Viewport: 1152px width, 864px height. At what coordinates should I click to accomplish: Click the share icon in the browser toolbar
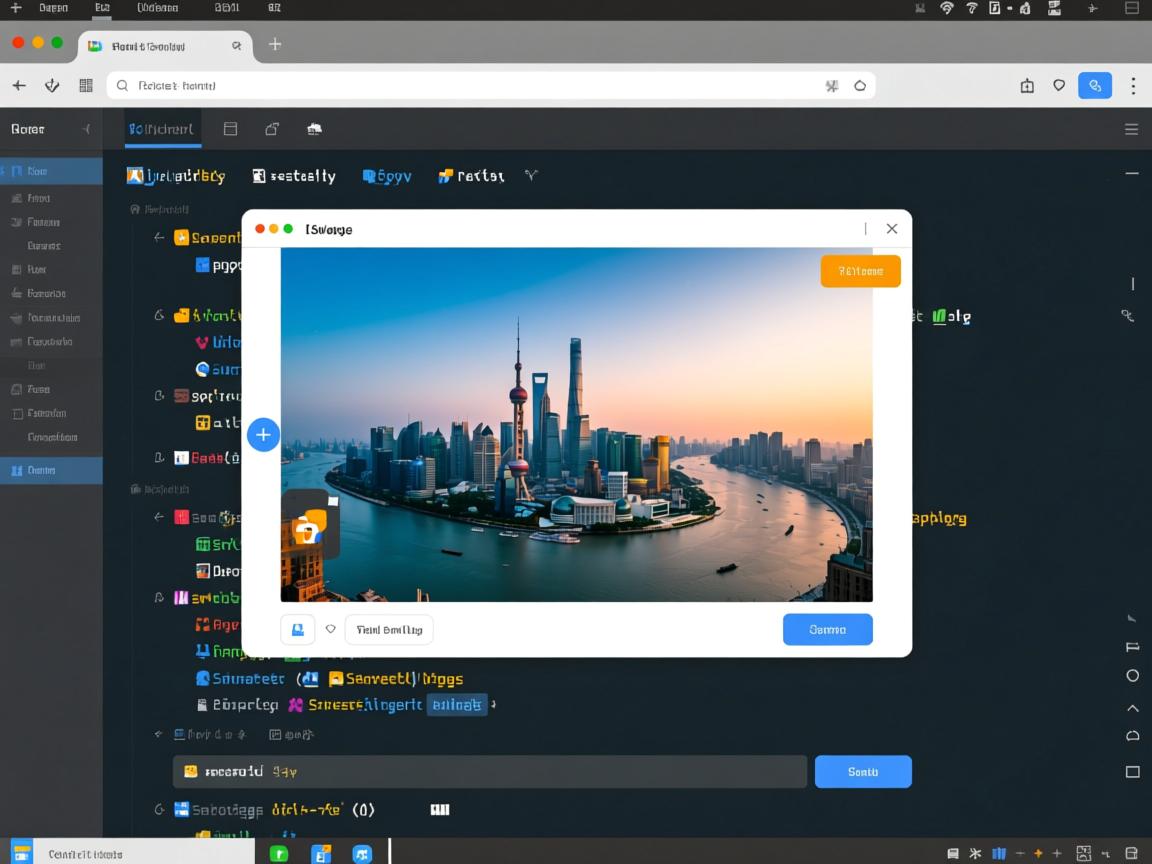coord(1027,86)
